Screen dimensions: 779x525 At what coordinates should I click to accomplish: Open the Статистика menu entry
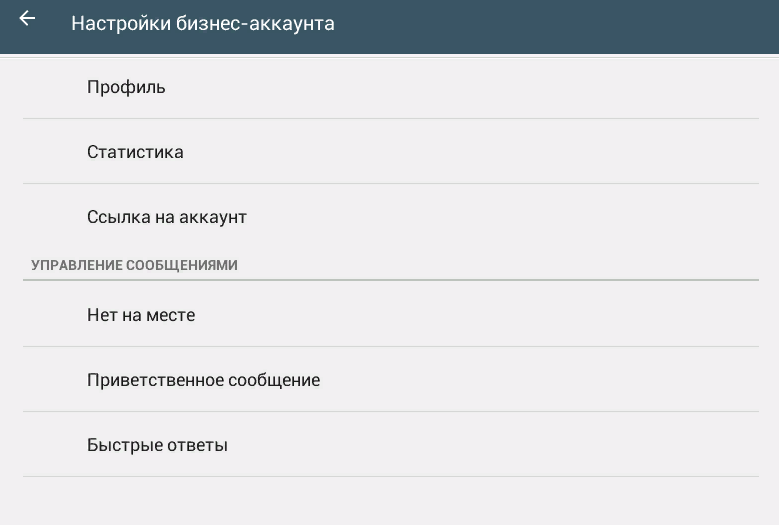point(135,152)
